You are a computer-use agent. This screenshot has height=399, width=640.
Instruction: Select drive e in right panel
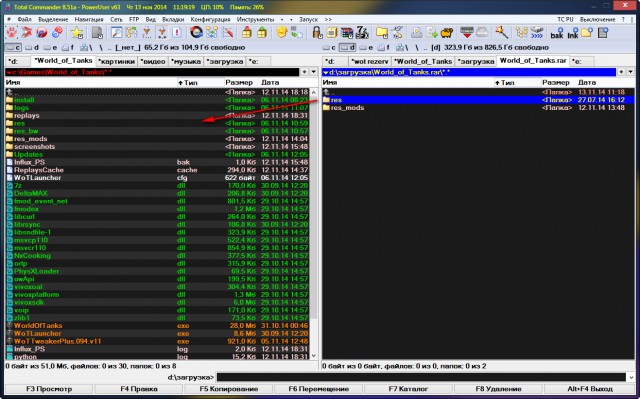pos(366,47)
